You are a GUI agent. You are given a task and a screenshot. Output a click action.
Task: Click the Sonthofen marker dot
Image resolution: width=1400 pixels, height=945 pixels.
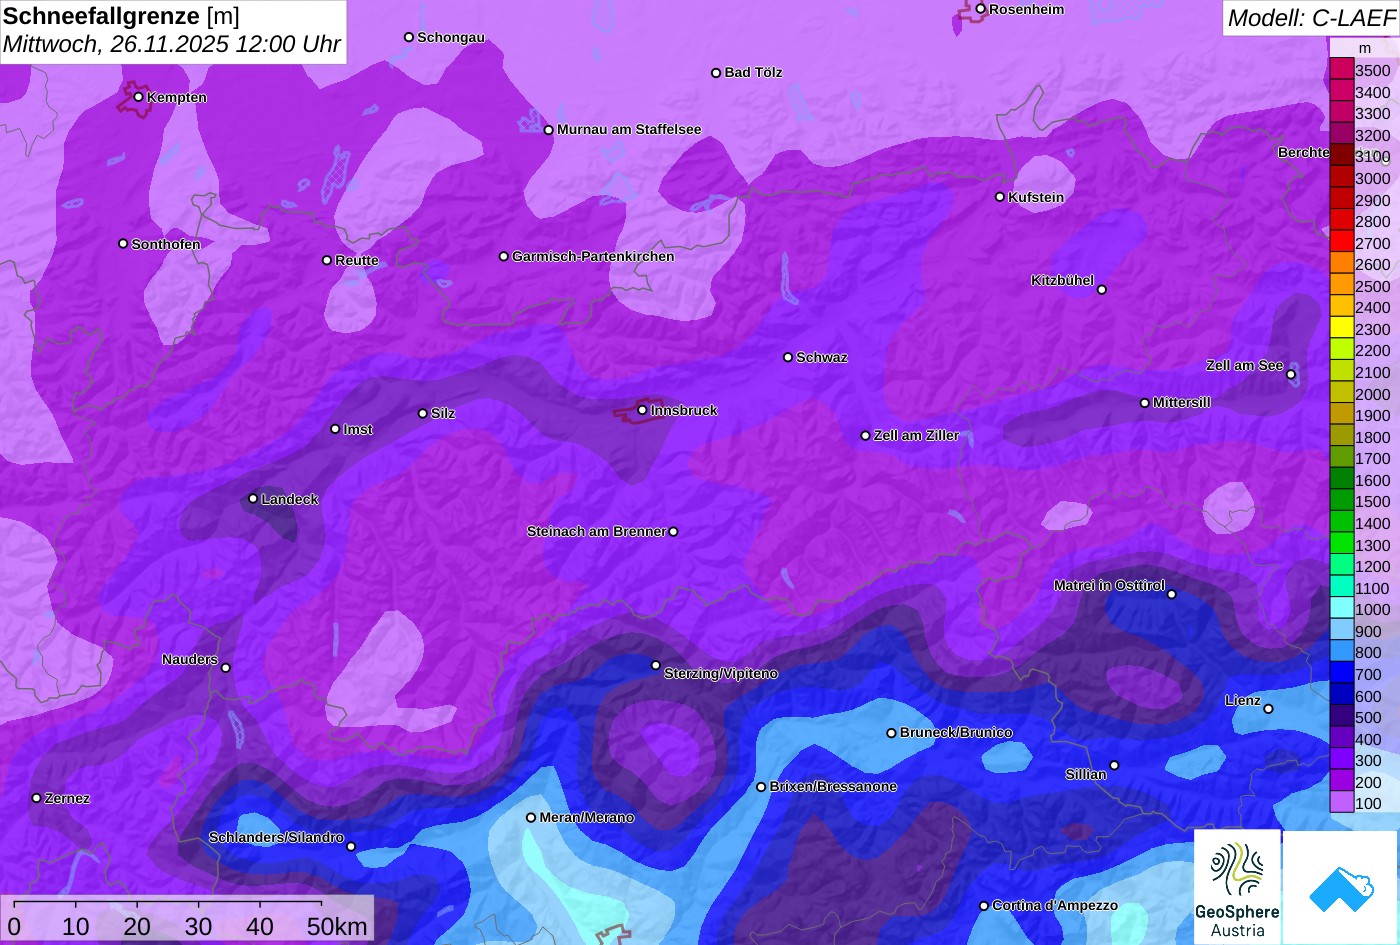coord(123,244)
